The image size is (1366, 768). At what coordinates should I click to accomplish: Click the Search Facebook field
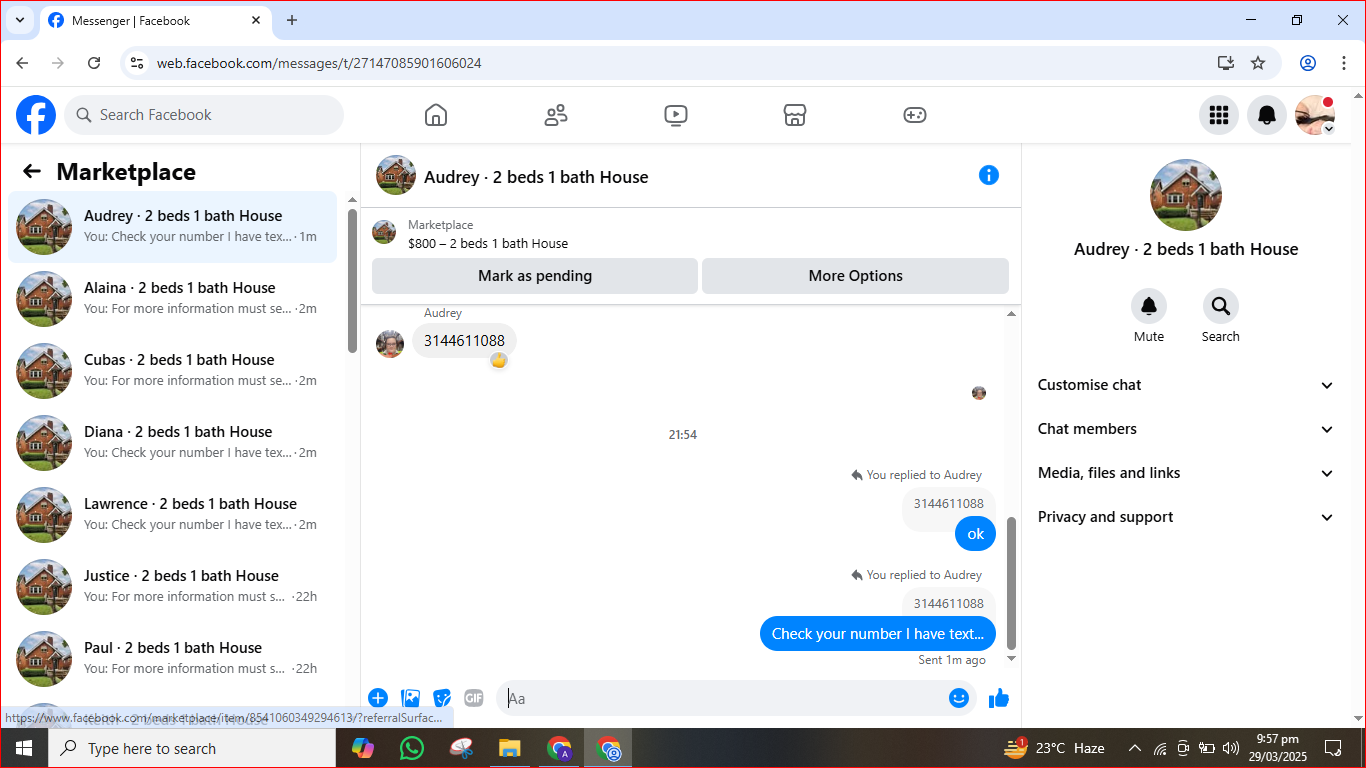coord(204,115)
